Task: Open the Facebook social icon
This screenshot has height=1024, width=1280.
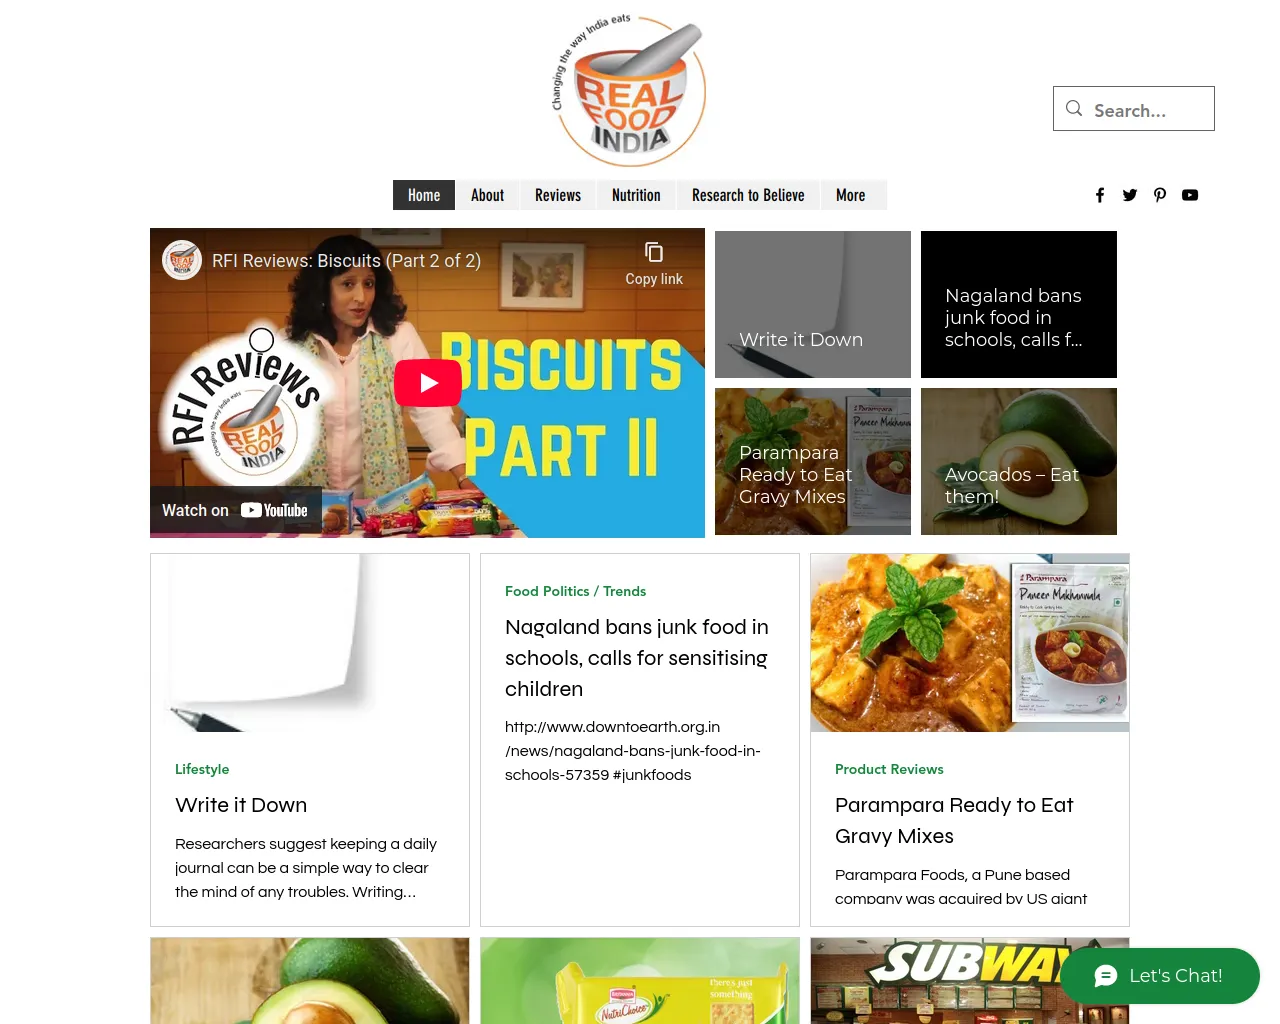Action: point(1100,195)
